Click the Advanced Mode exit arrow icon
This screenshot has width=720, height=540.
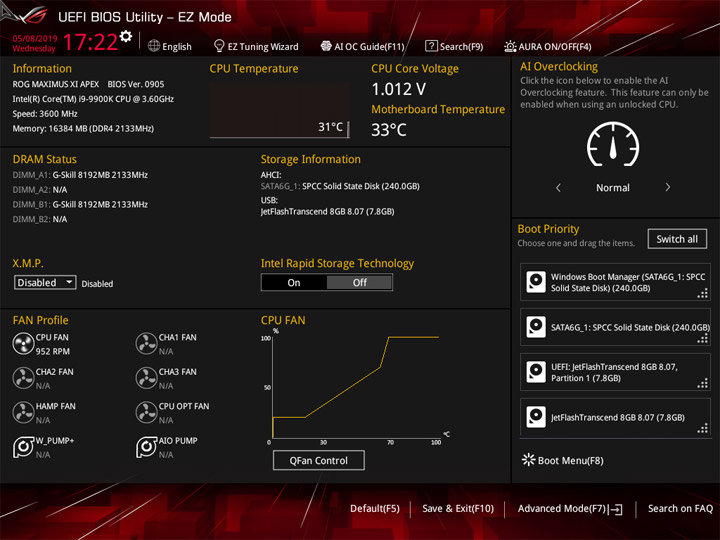point(616,509)
